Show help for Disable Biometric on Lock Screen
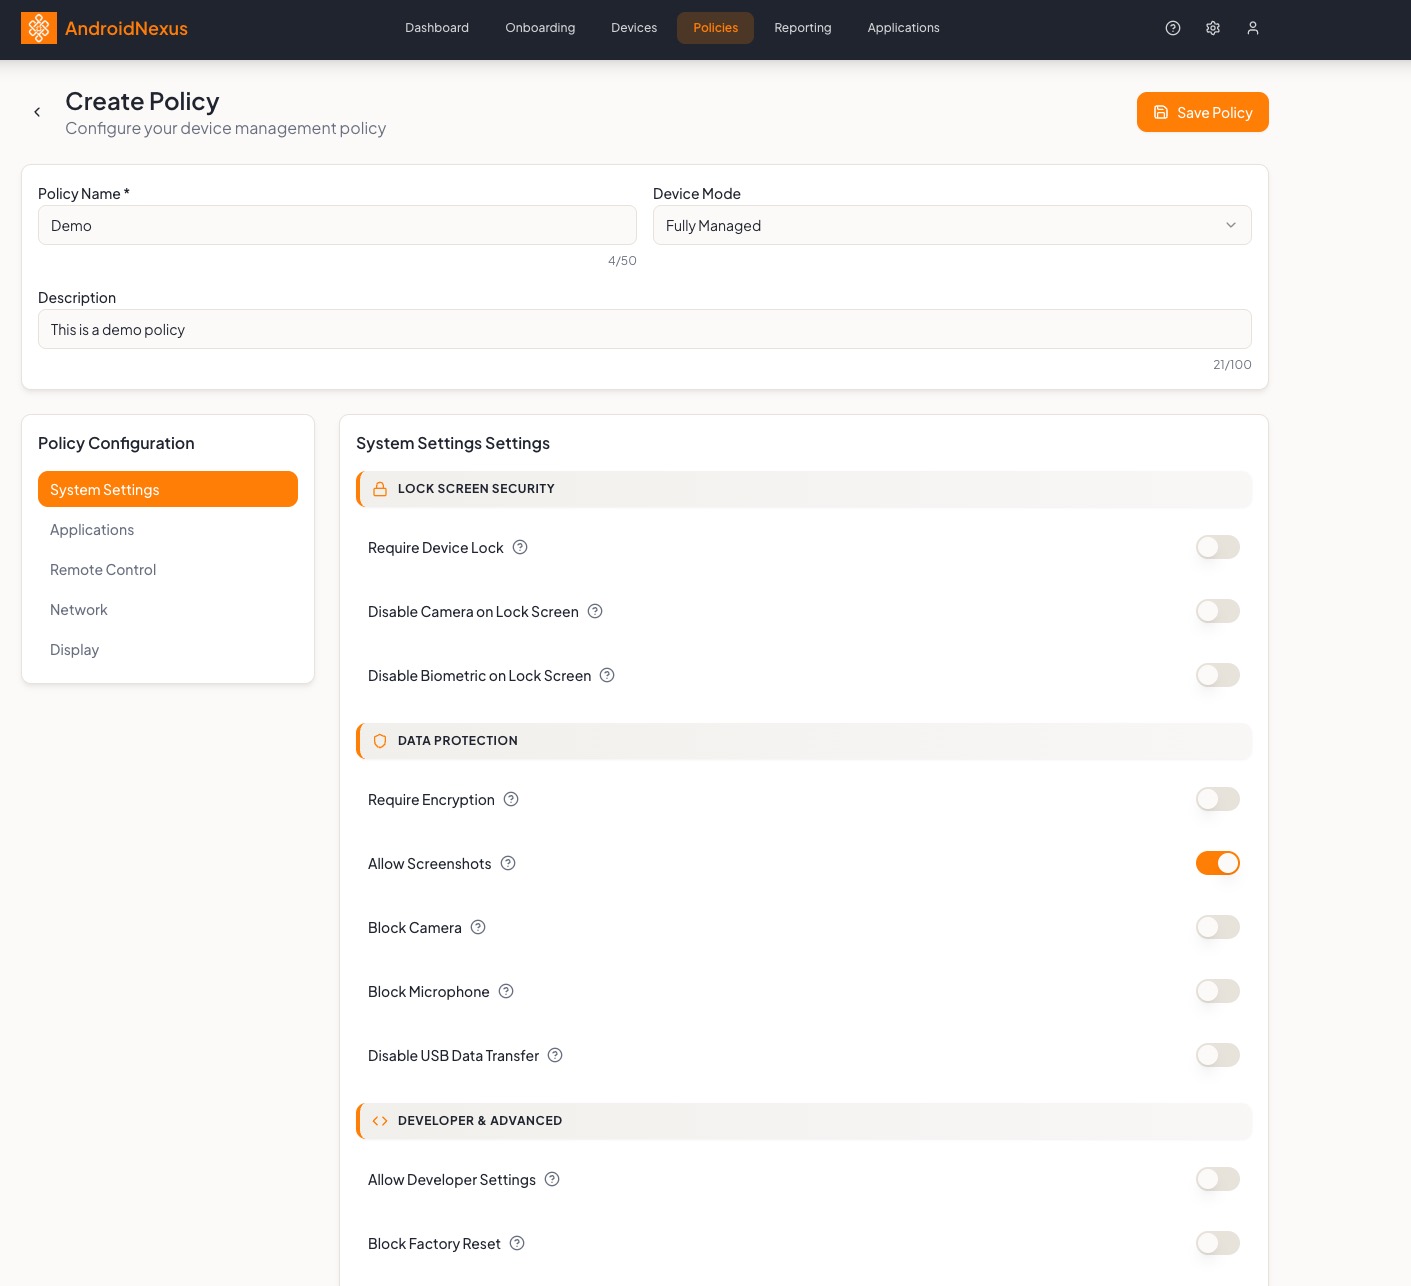Screen dimensions: 1411x1286 click(x=607, y=675)
